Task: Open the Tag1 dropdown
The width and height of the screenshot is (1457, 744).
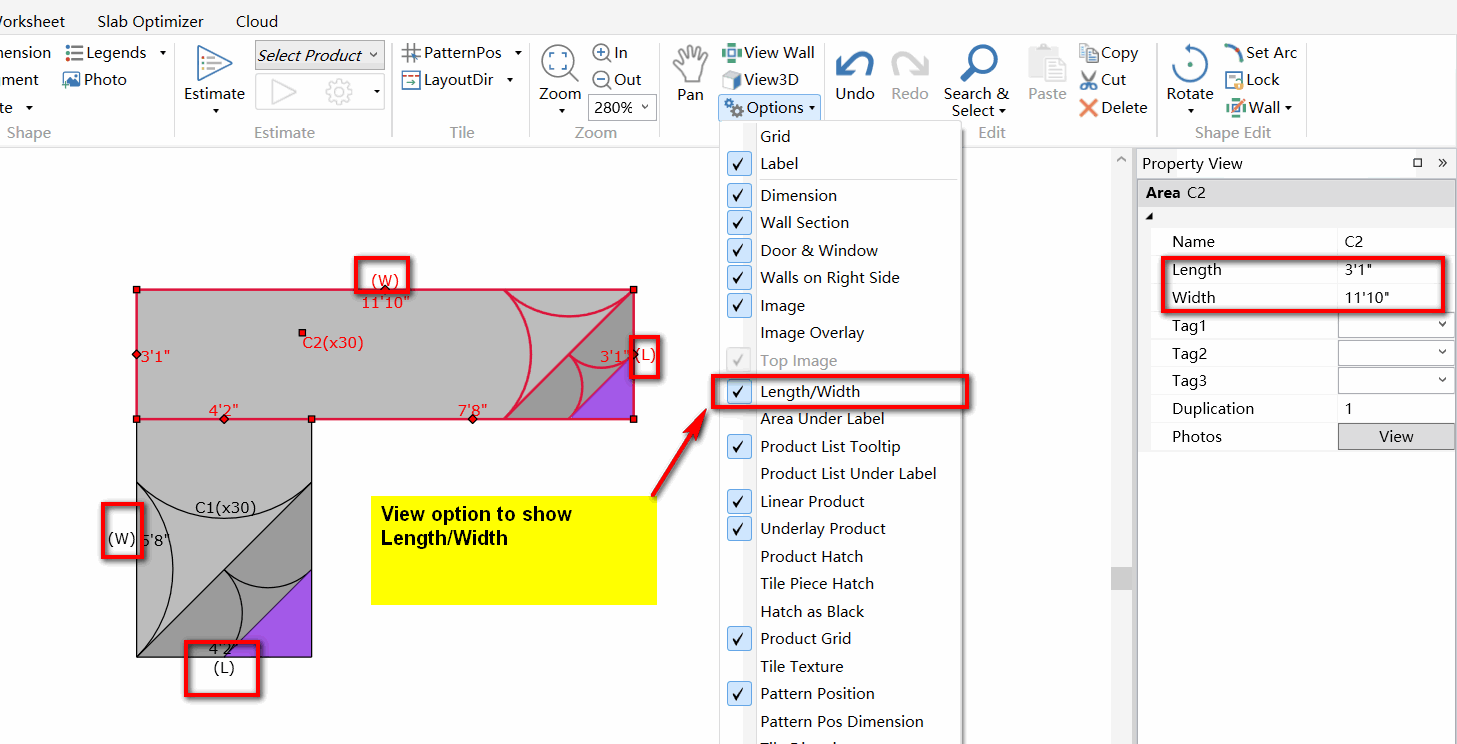Action: point(1442,325)
